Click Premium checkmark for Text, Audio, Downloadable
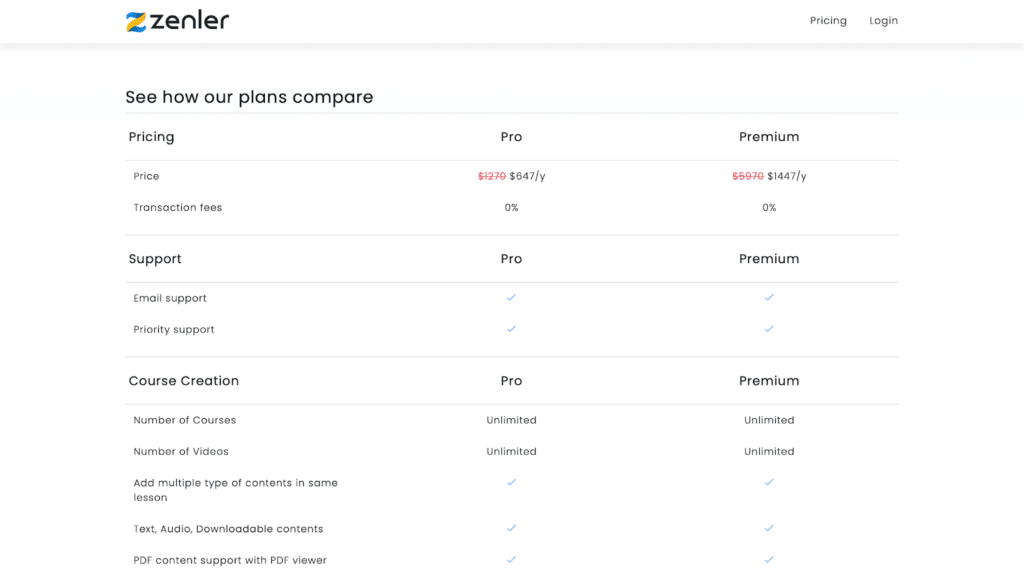 tap(769, 528)
